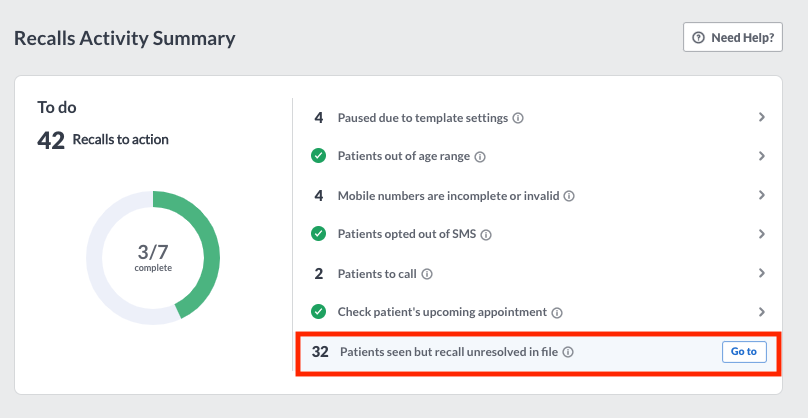Viewport: 808px width, 418px height.
Task: Expand Paused due to template settings chevron
Action: pyautogui.click(x=762, y=117)
